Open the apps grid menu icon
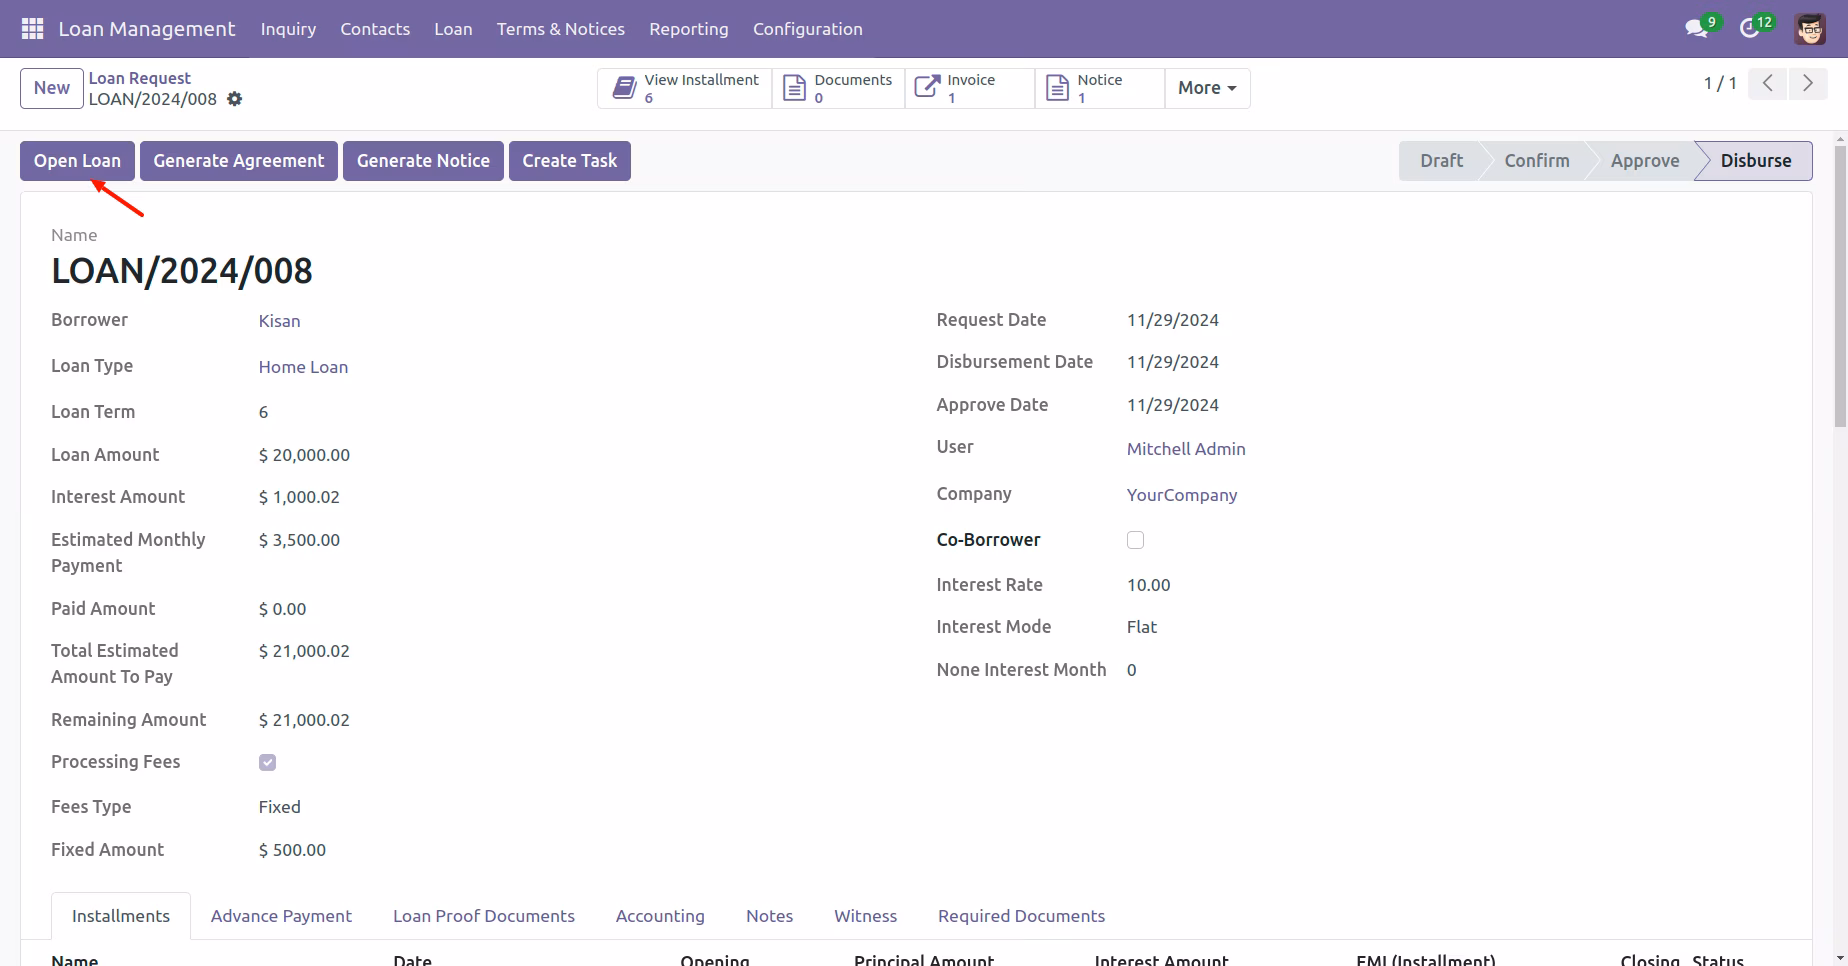This screenshot has height=966, width=1848. [32, 29]
